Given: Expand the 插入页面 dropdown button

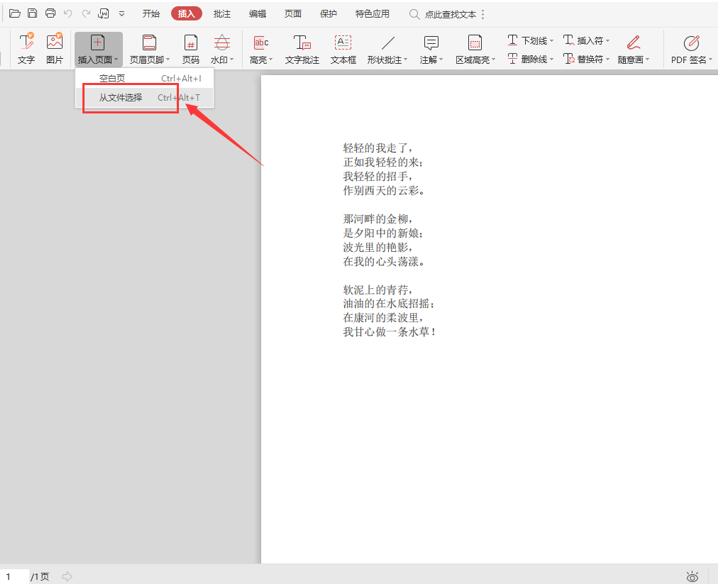Looking at the screenshot, I should click(98, 49).
